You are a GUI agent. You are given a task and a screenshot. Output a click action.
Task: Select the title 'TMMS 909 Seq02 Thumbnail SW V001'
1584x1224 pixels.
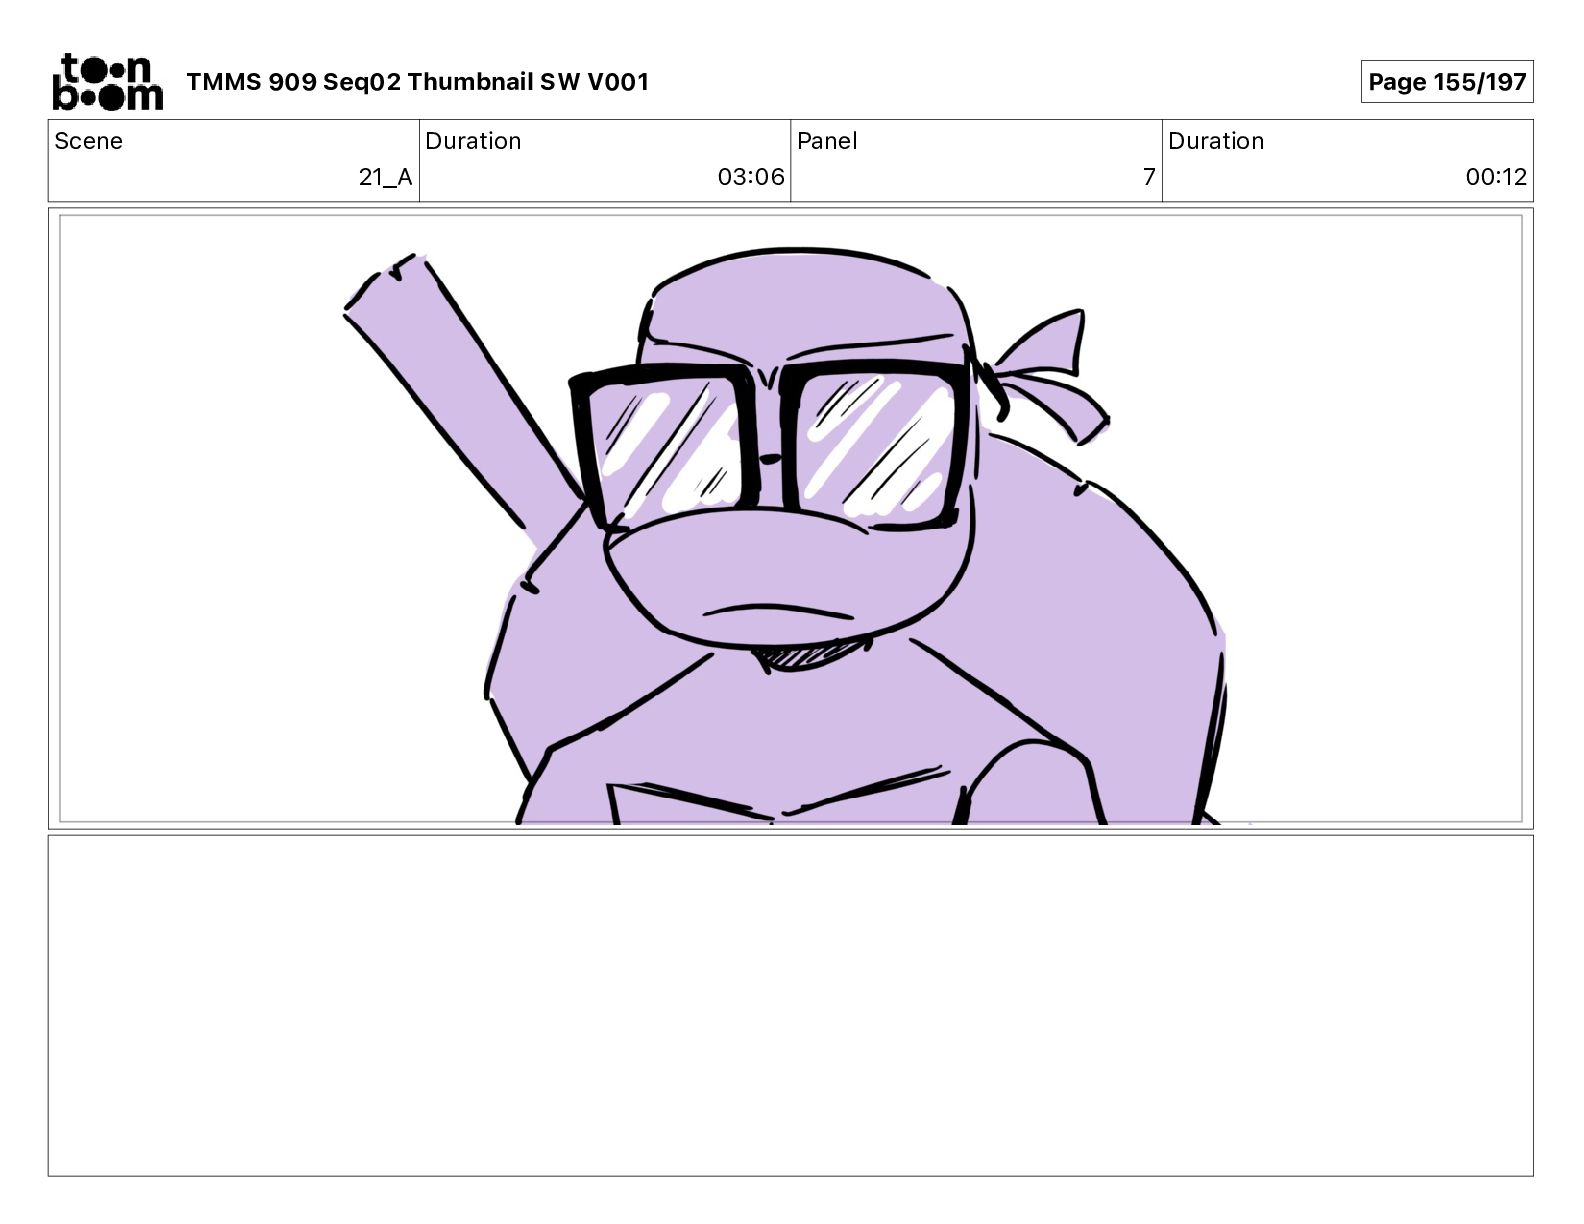418,82
